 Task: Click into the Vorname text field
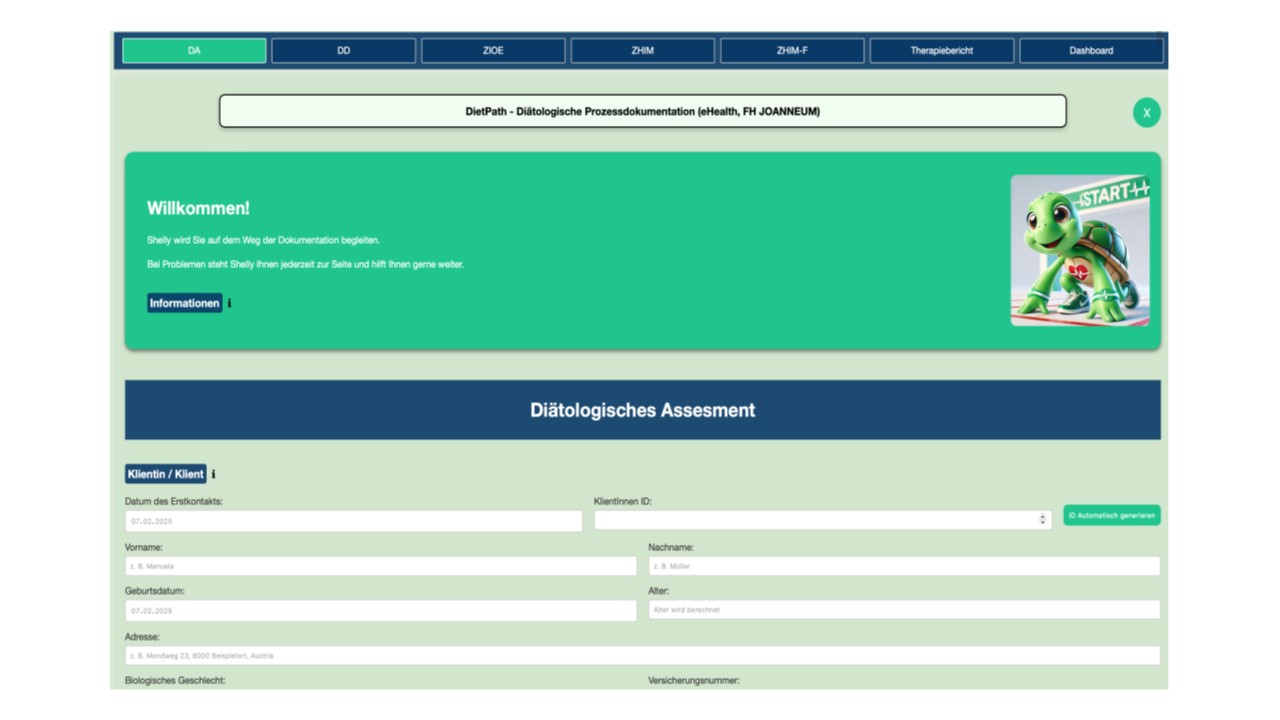pos(380,566)
